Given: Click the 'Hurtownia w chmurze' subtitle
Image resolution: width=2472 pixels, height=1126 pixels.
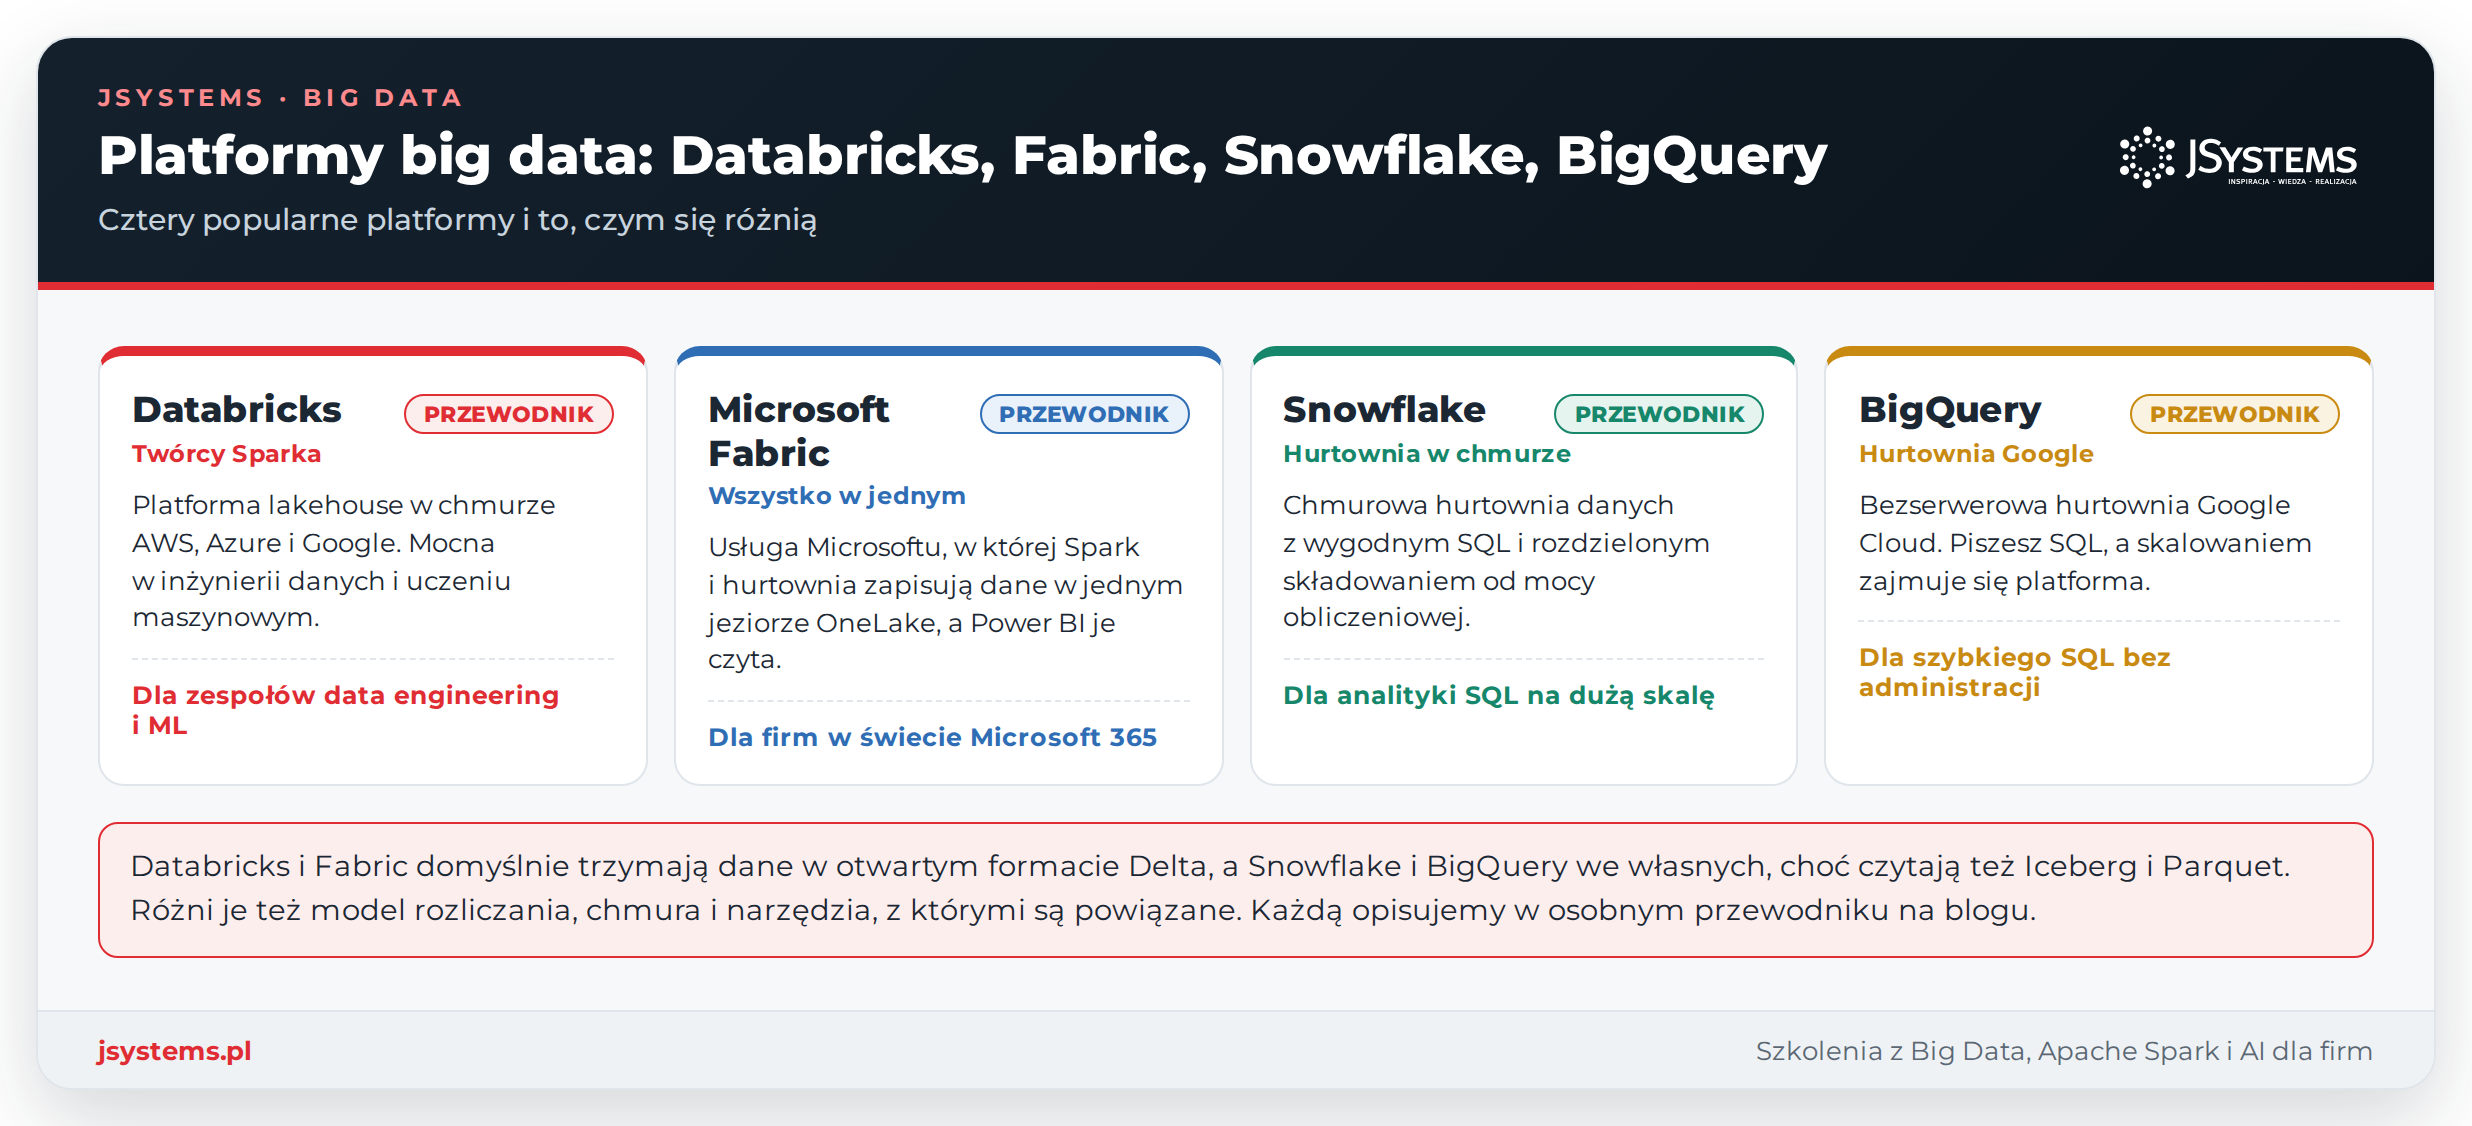Looking at the screenshot, I should (1427, 454).
